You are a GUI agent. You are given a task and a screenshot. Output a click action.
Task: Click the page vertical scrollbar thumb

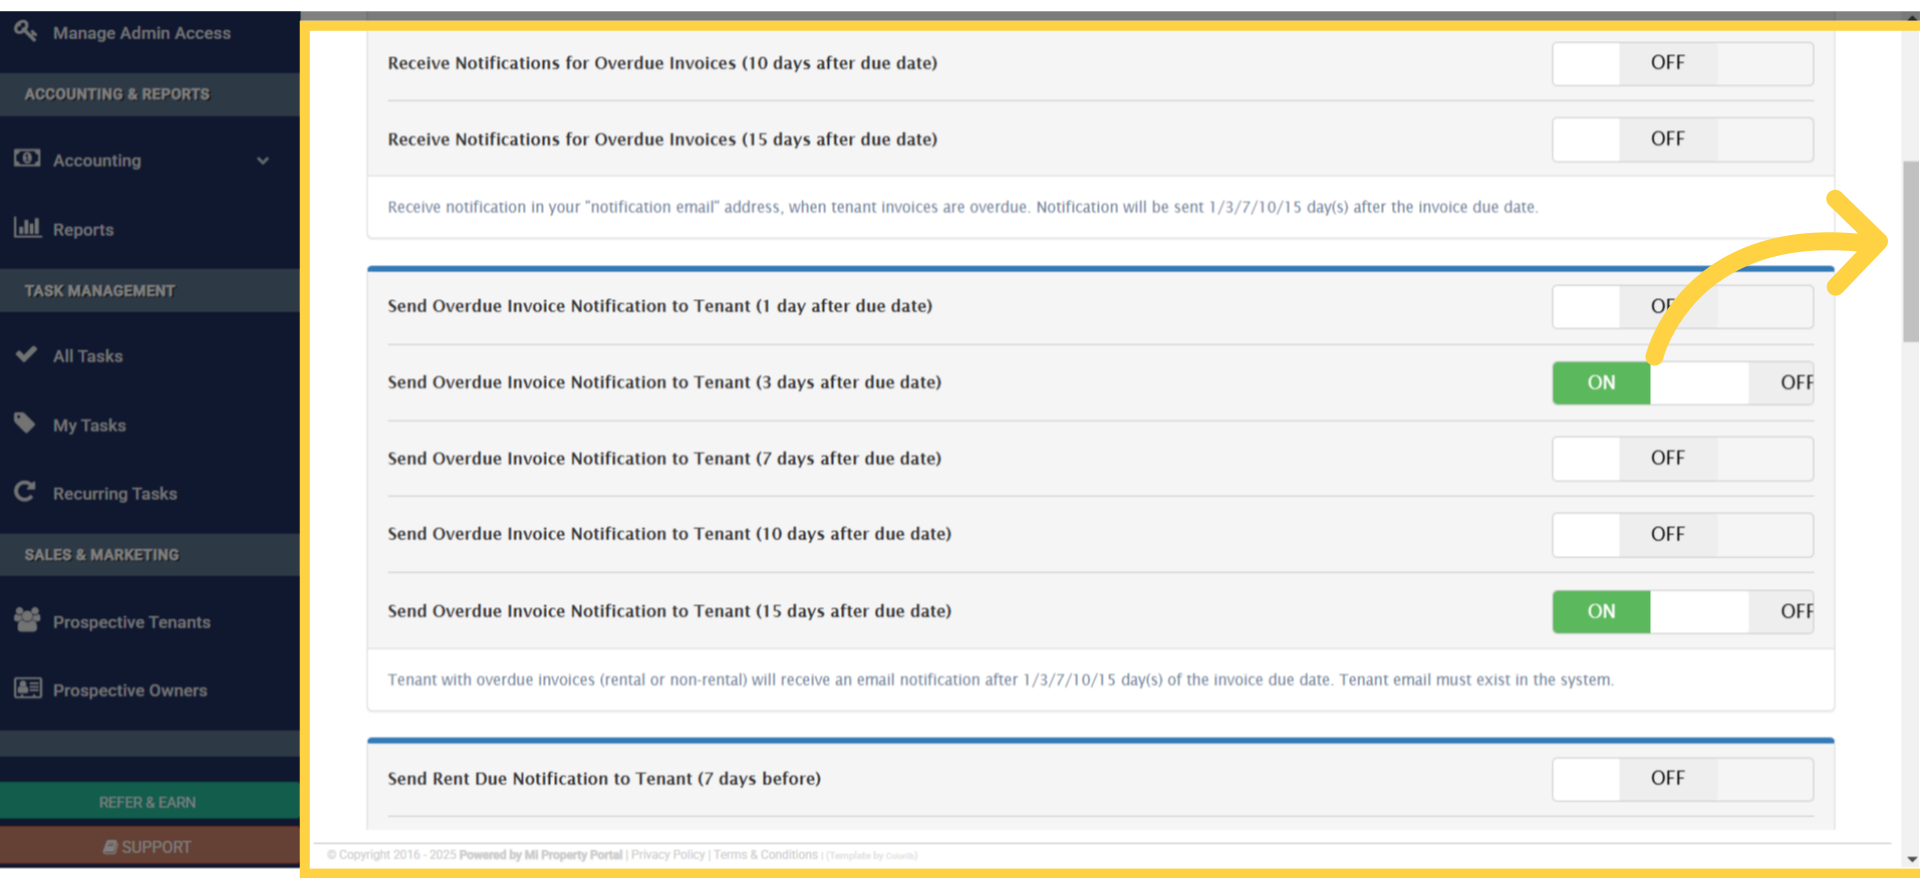(1911, 250)
